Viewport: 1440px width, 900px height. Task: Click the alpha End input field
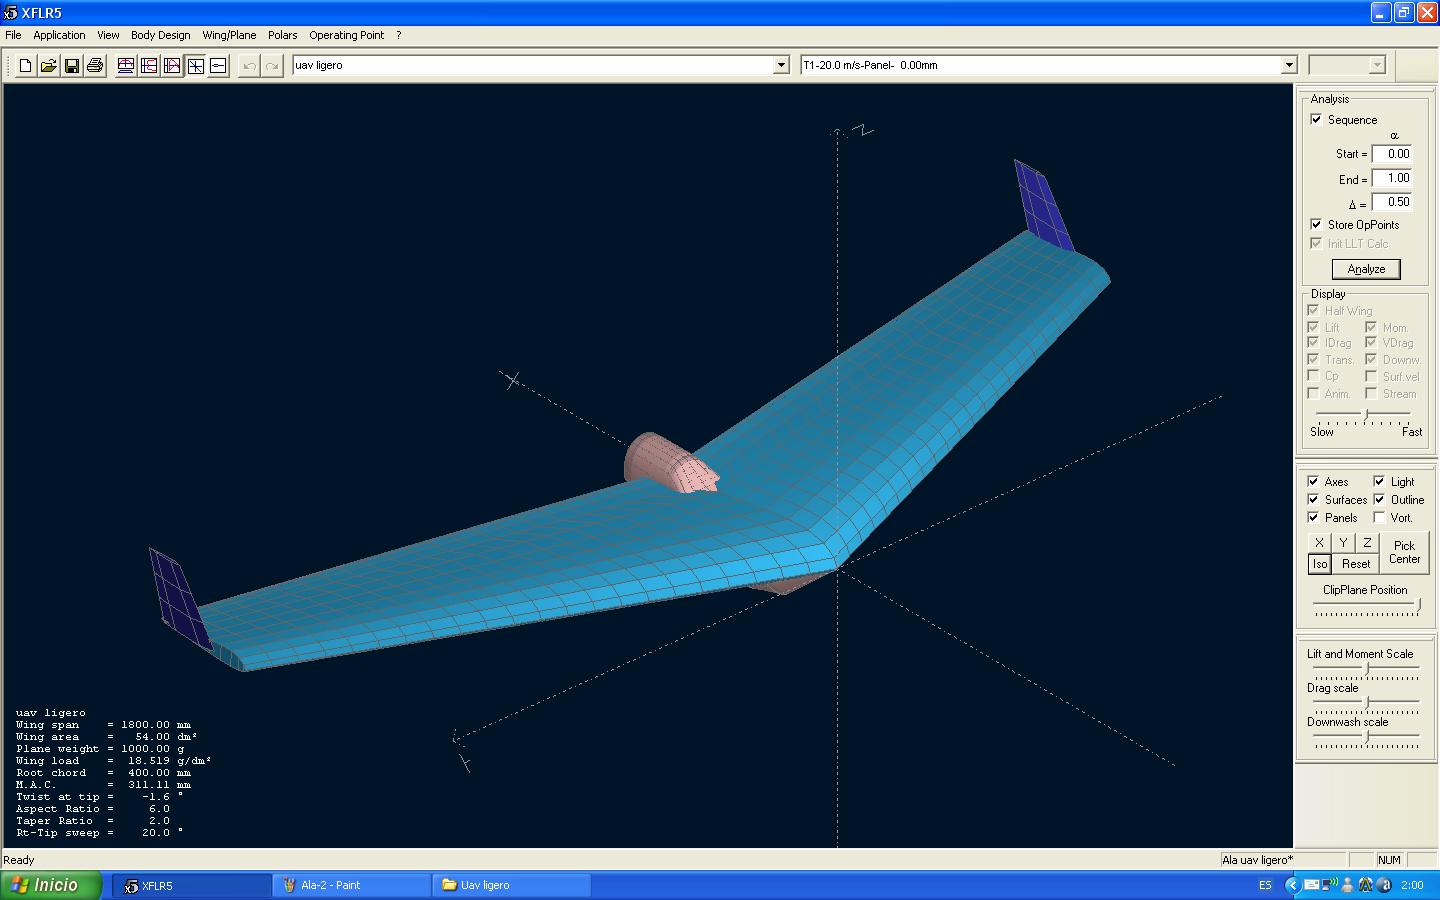pyautogui.click(x=1391, y=178)
